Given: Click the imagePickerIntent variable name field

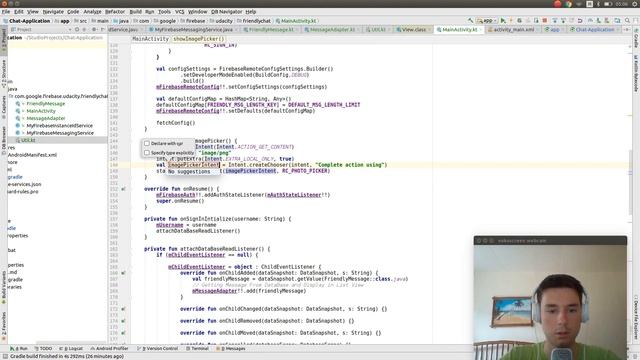Looking at the screenshot, I should pyautogui.click(x=193, y=165).
